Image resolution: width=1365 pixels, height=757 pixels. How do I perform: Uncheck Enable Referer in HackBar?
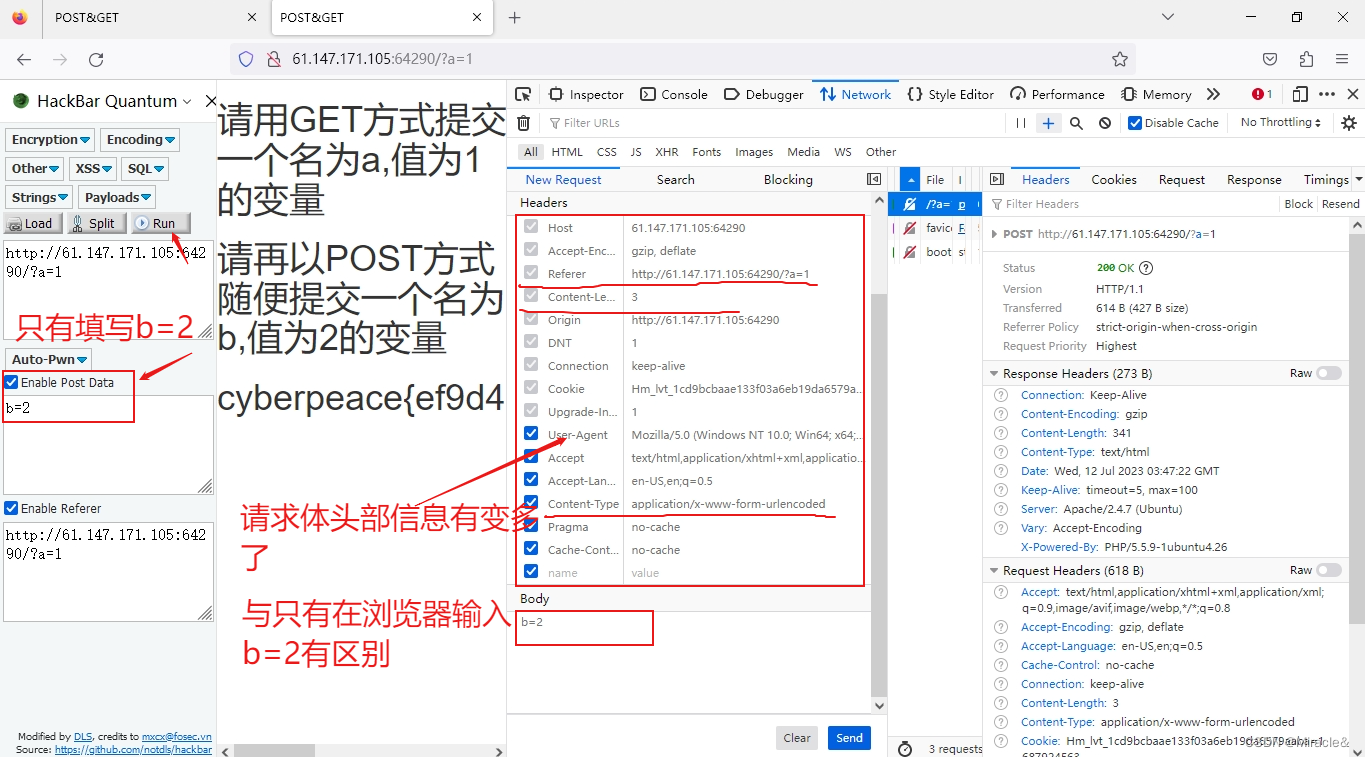coord(12,508)
